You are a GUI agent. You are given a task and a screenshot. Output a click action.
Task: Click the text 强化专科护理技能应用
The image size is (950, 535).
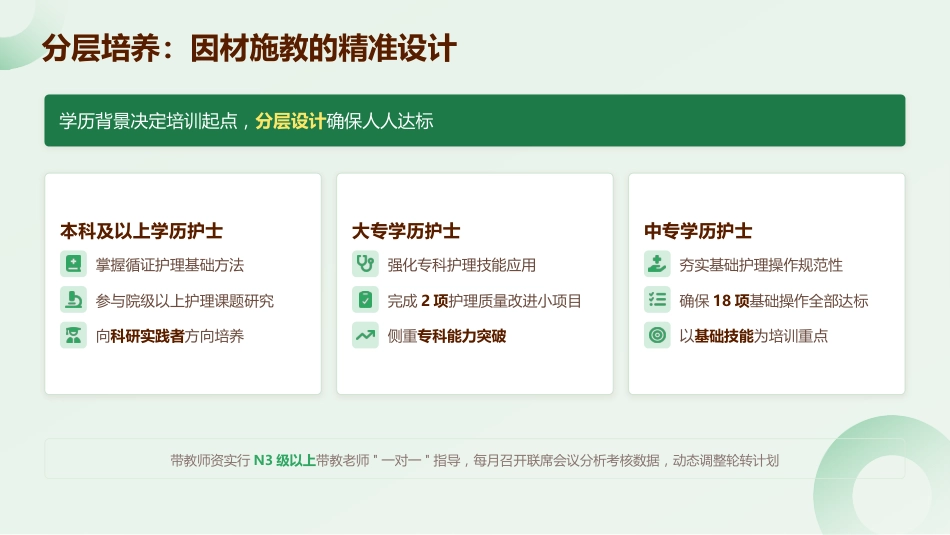(462, 265)
